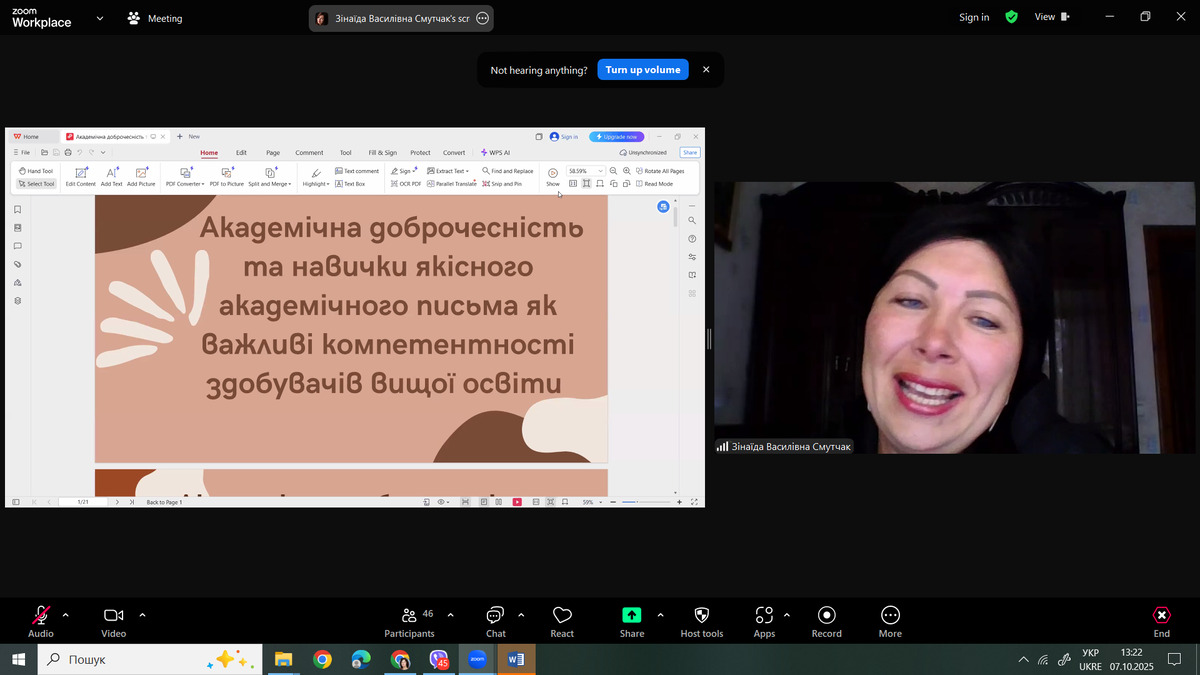Switch to the Meeting tab
Image resolution: width=1200 pixels, height=675 pixels.
[x=155, y=18]
